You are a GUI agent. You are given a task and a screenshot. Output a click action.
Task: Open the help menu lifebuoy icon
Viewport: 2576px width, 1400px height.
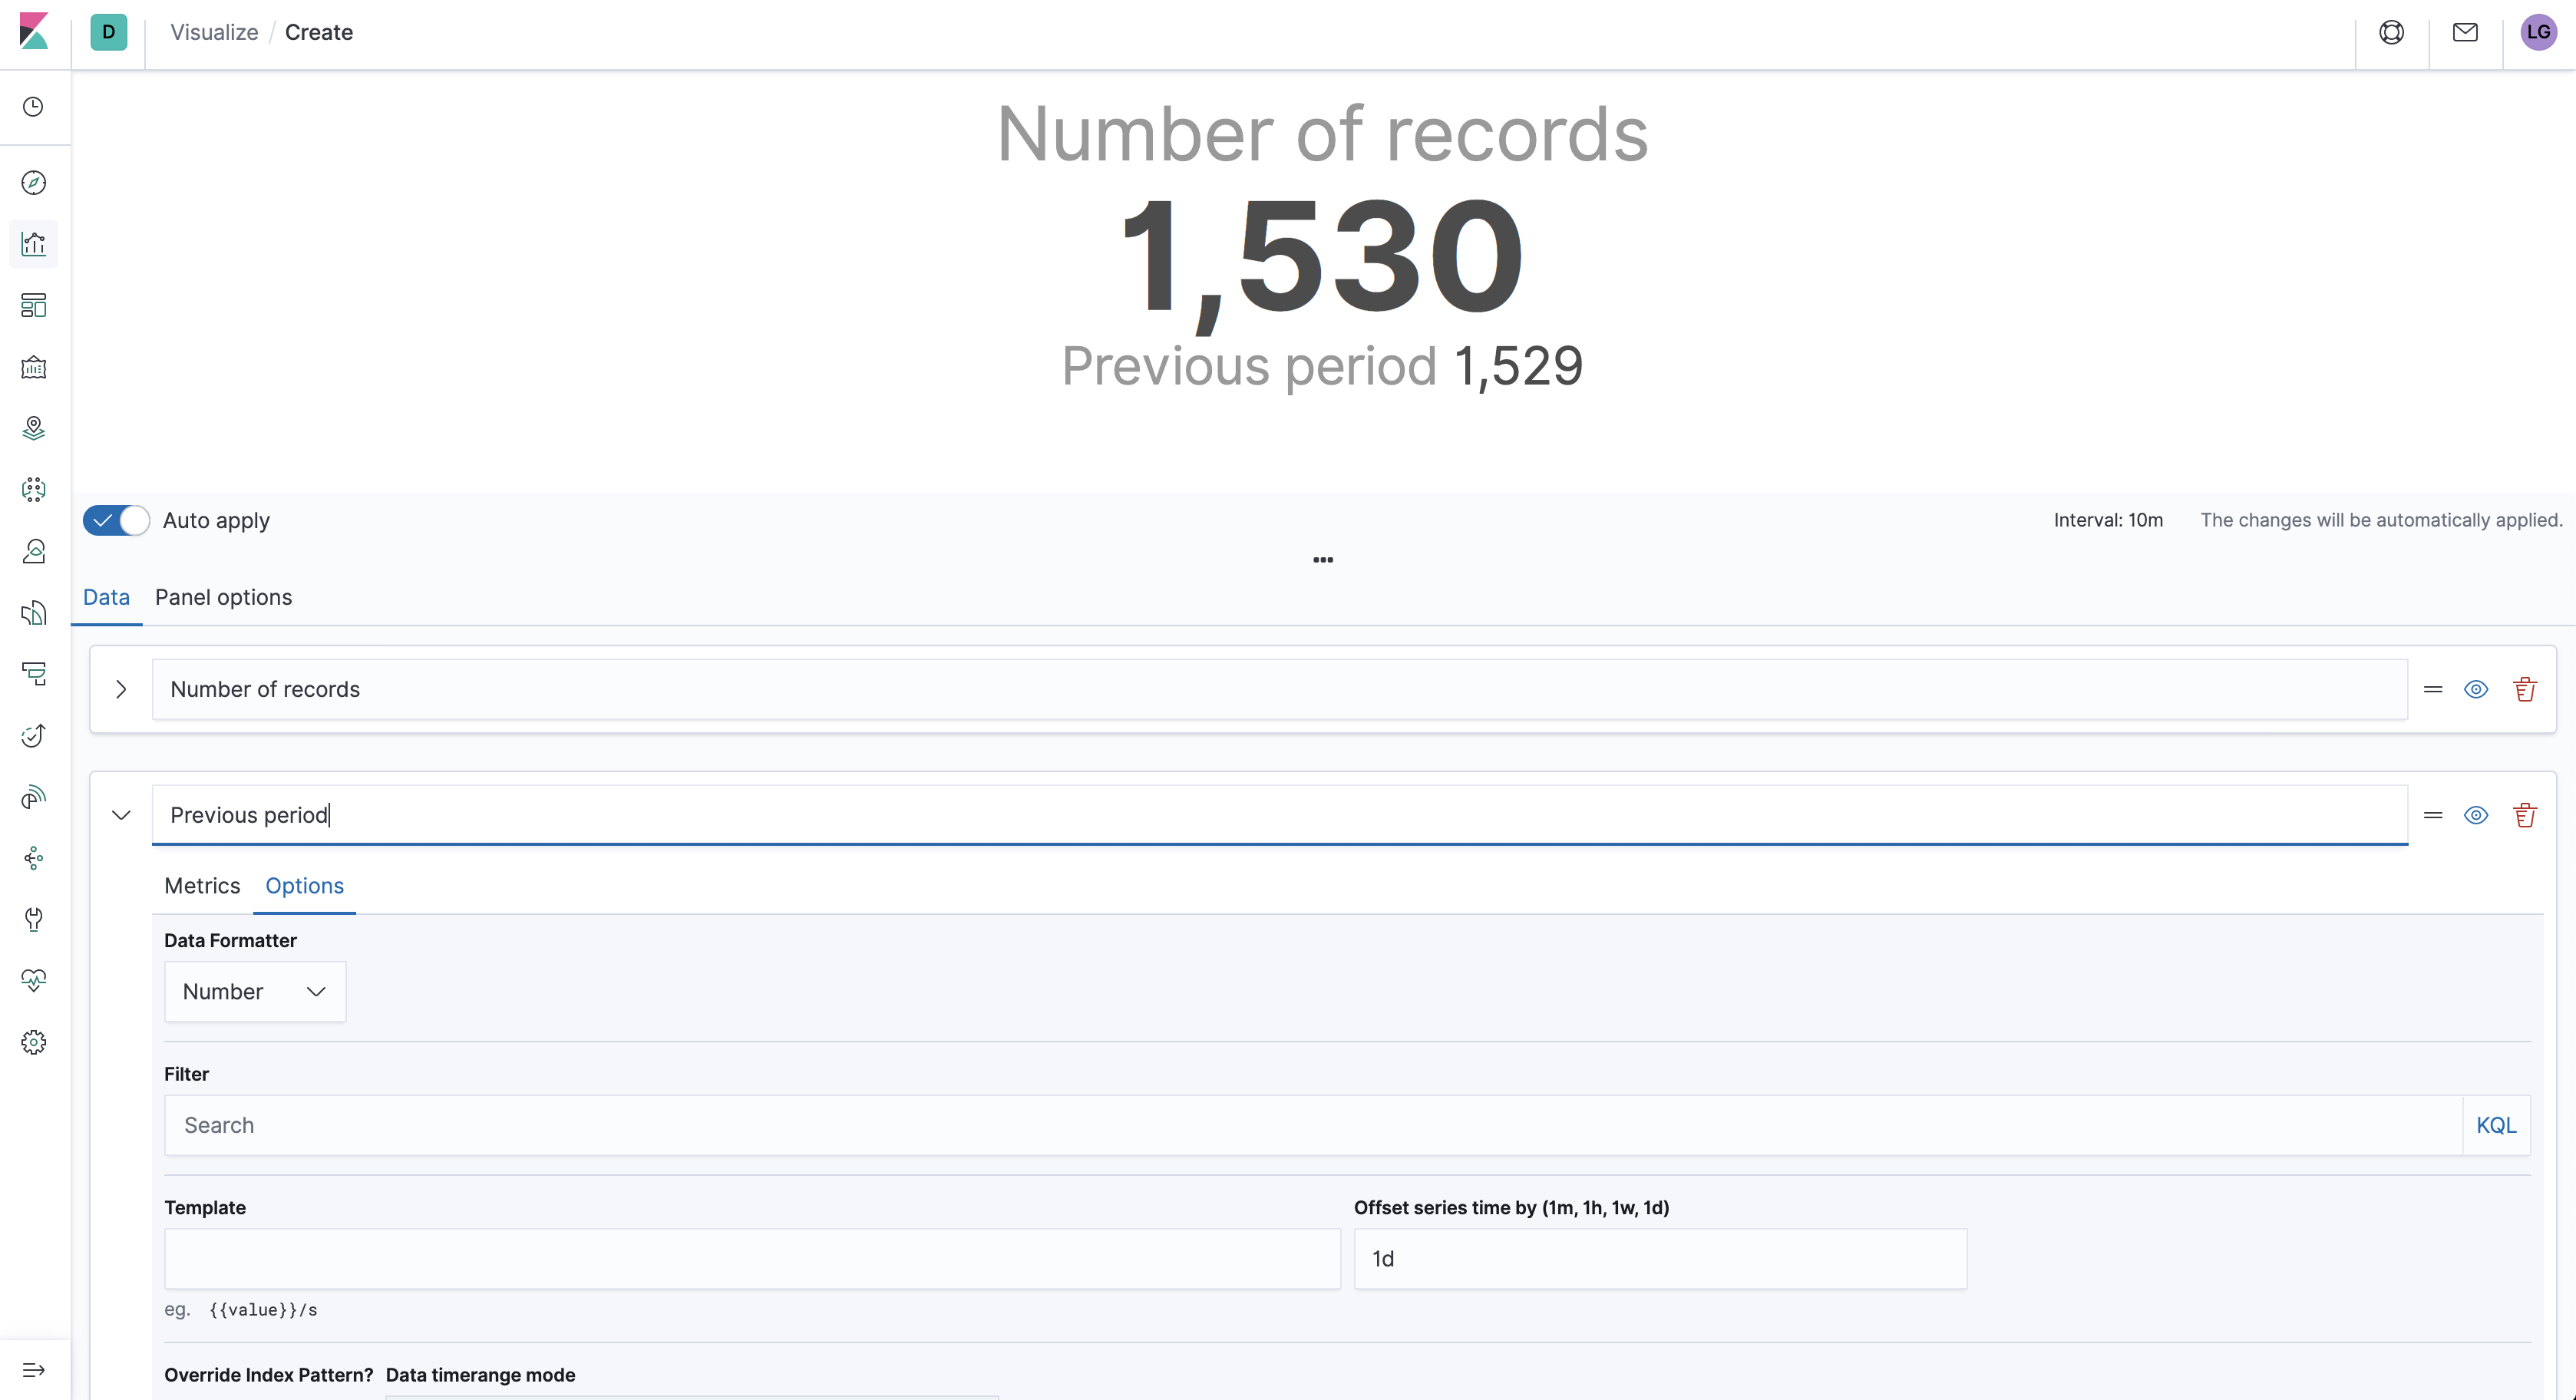[x=2391, y=32]
